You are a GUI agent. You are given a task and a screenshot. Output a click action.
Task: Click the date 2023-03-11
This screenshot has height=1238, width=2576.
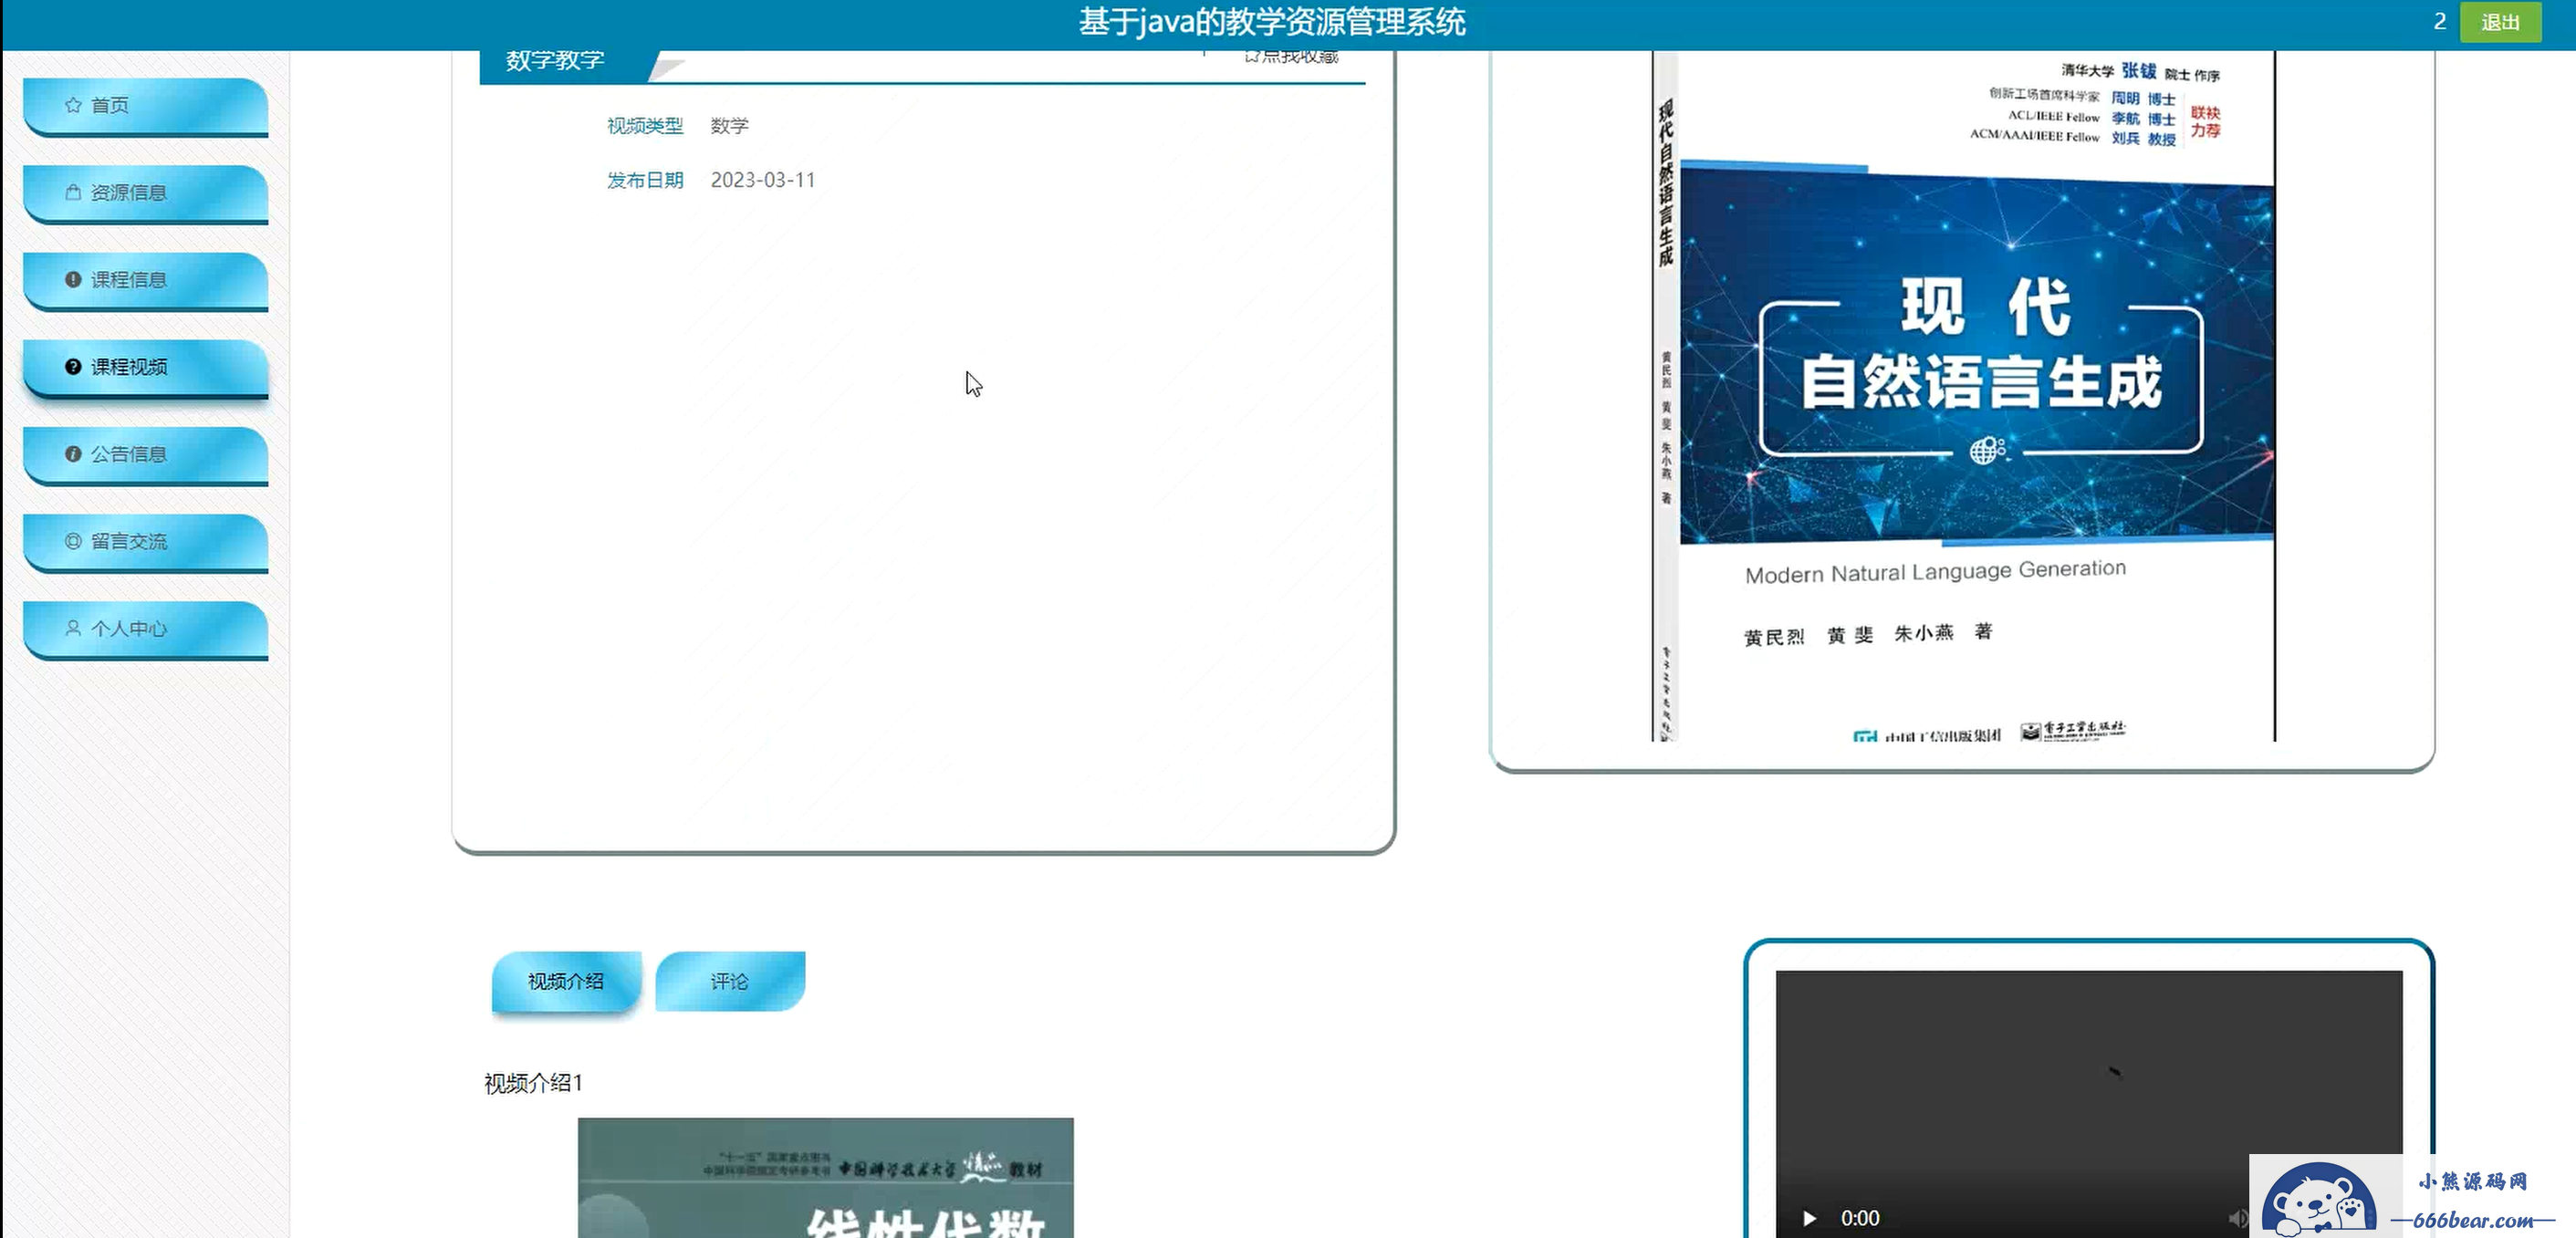763,180
